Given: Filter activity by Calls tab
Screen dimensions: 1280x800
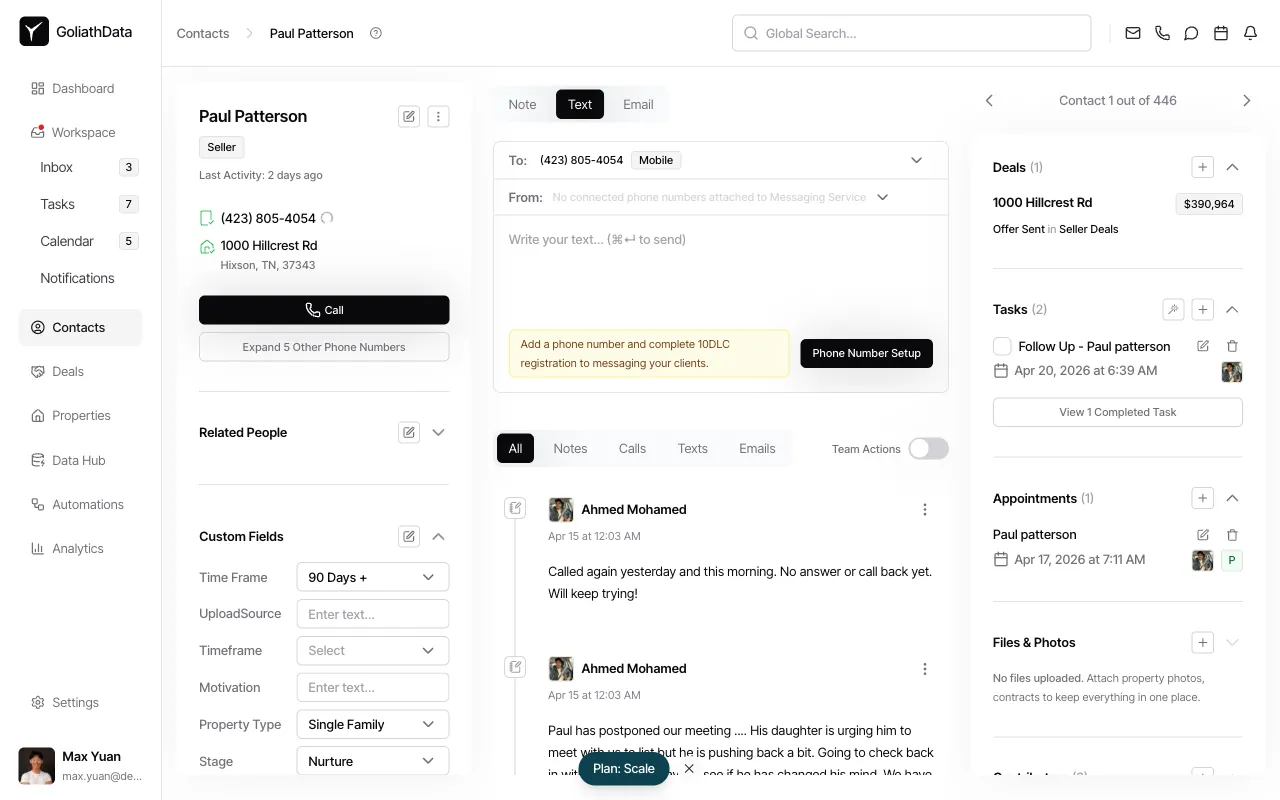Looking at the screenshot, I should coord(632,448).
